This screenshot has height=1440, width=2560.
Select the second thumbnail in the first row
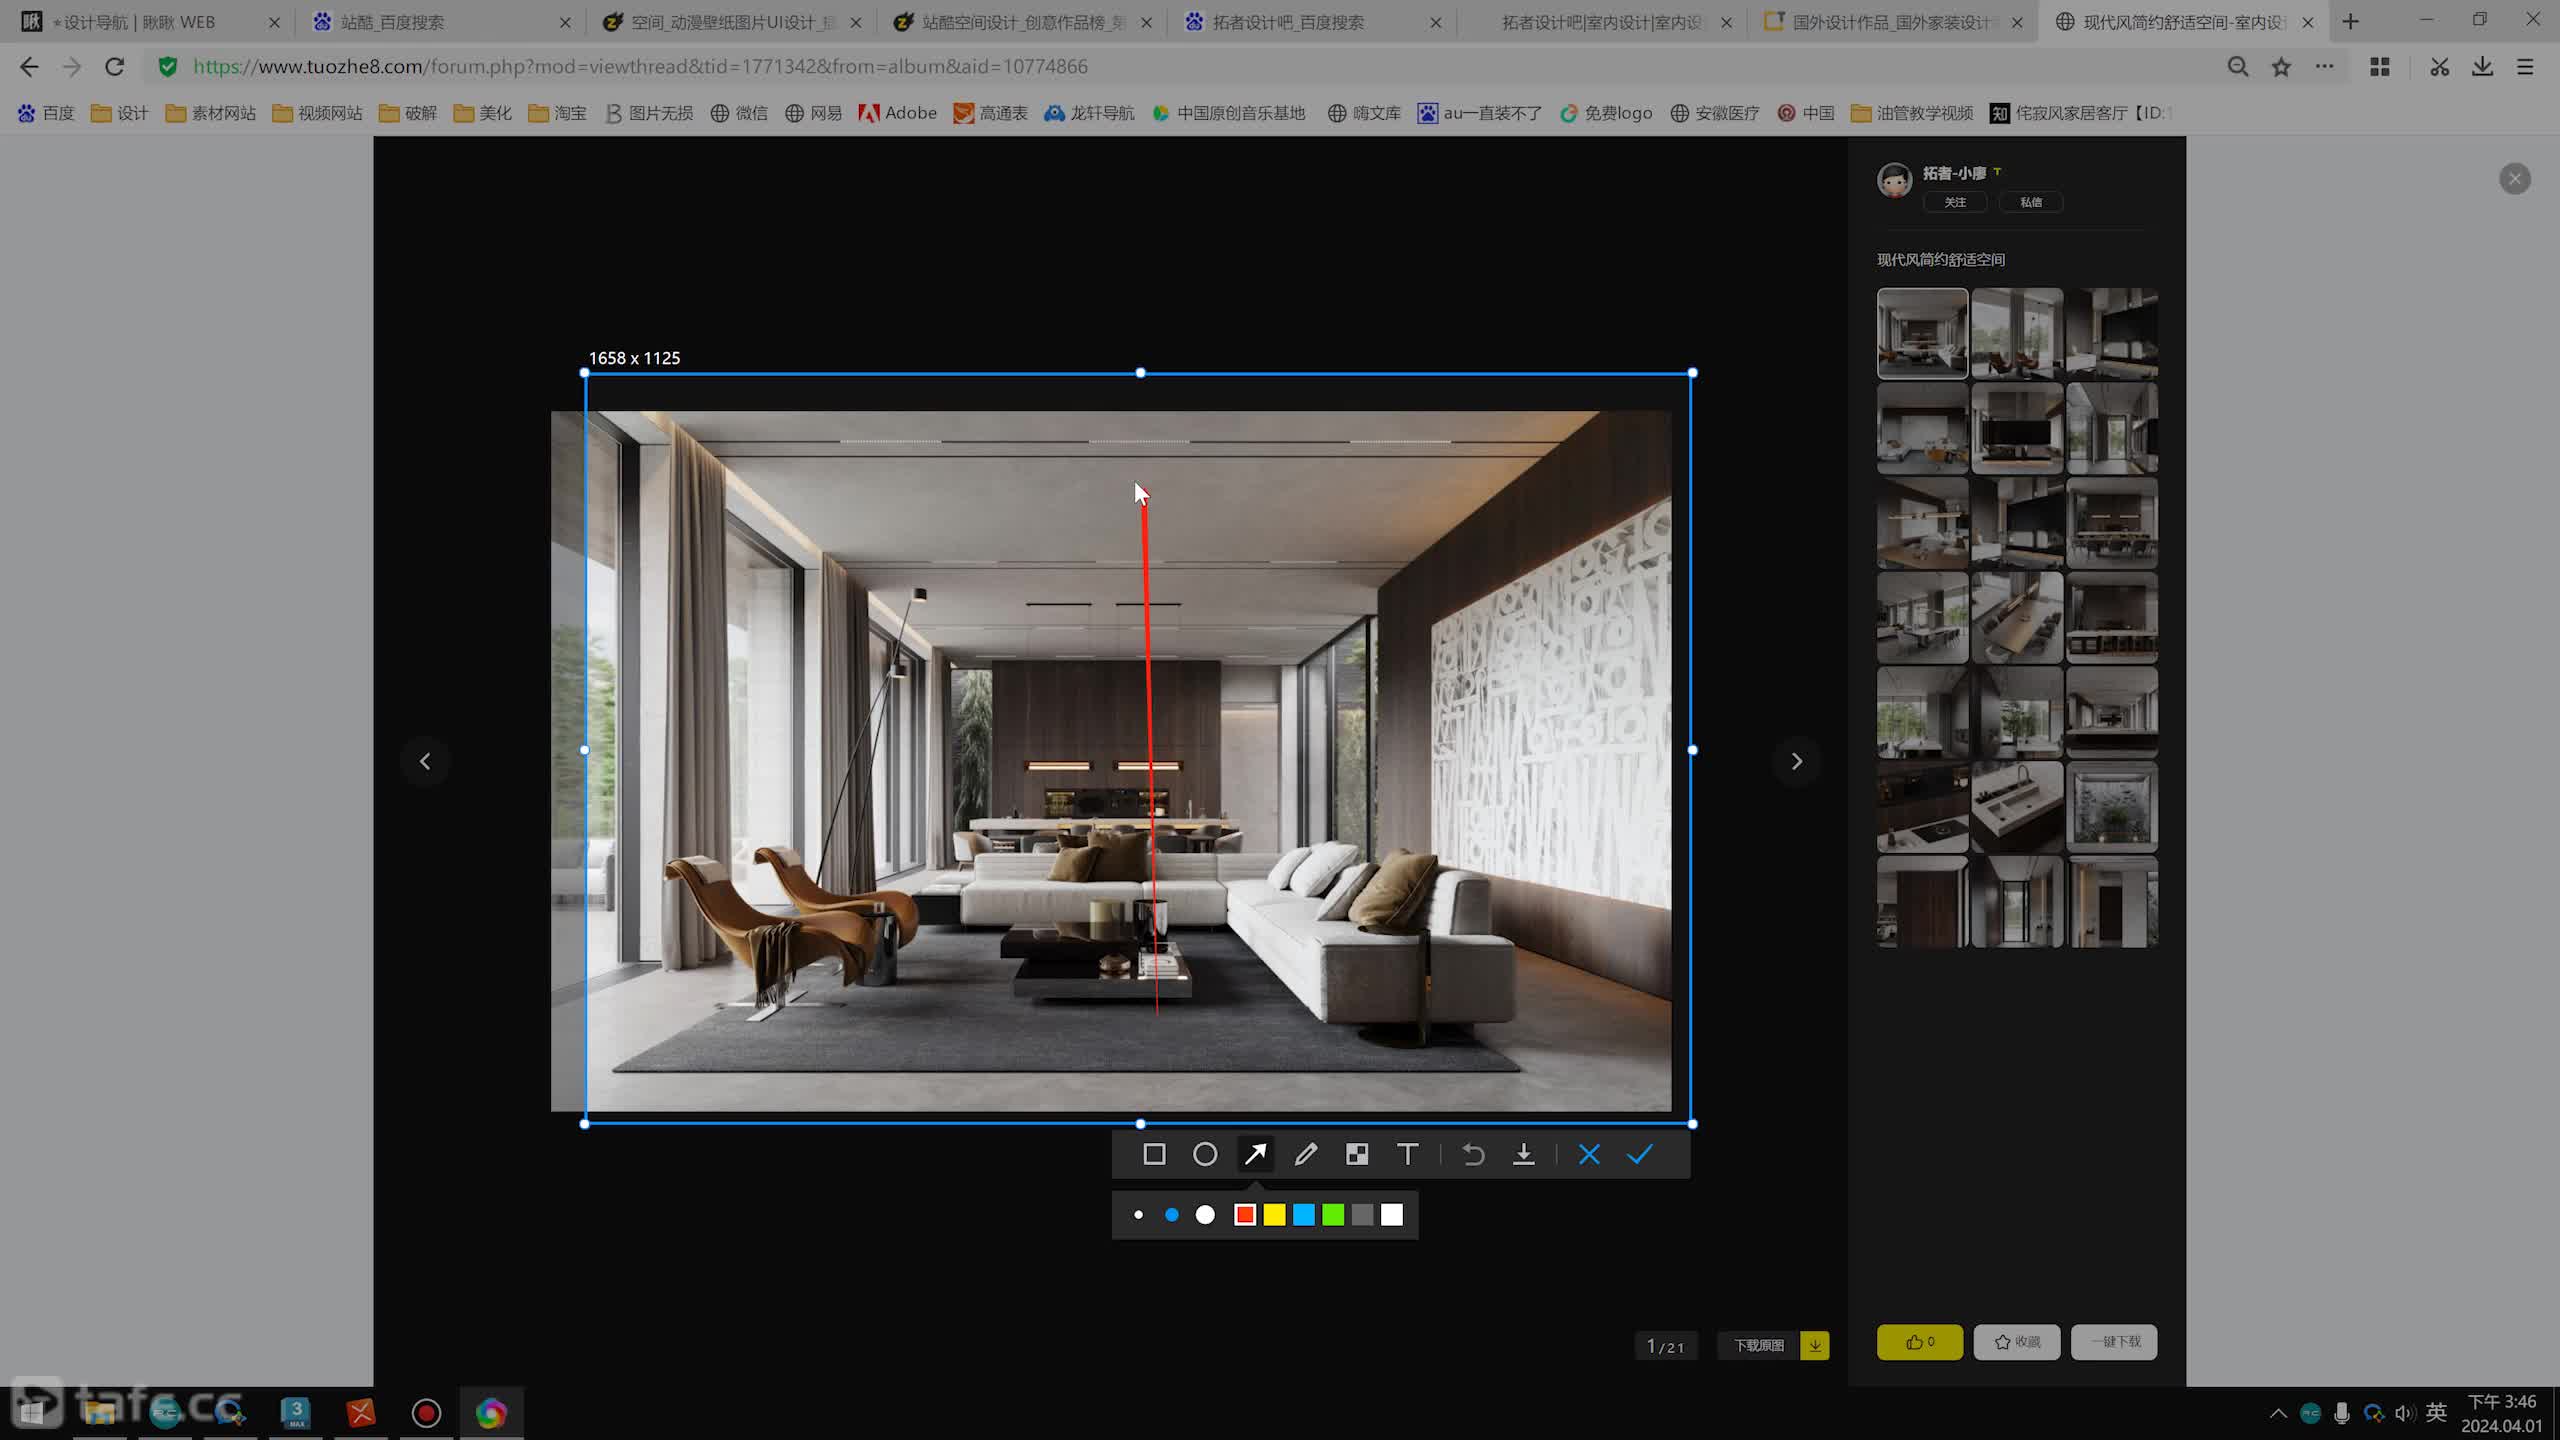pos(2017,334)
